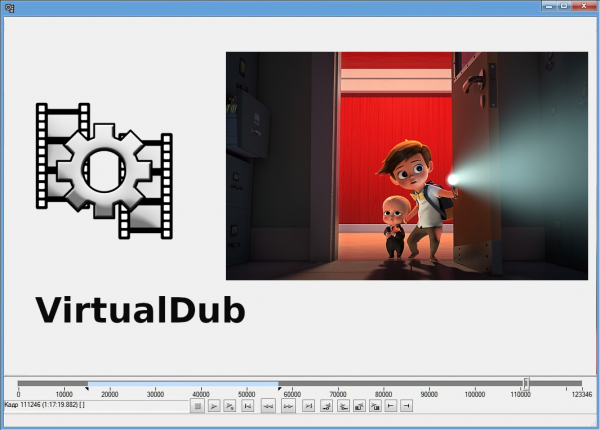
Task: Click the light blue selected range on the timeline
Action: click(x=183, y=383)
